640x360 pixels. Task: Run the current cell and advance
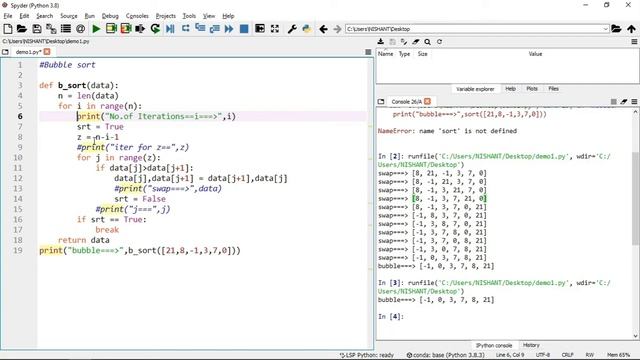point(126,29)
